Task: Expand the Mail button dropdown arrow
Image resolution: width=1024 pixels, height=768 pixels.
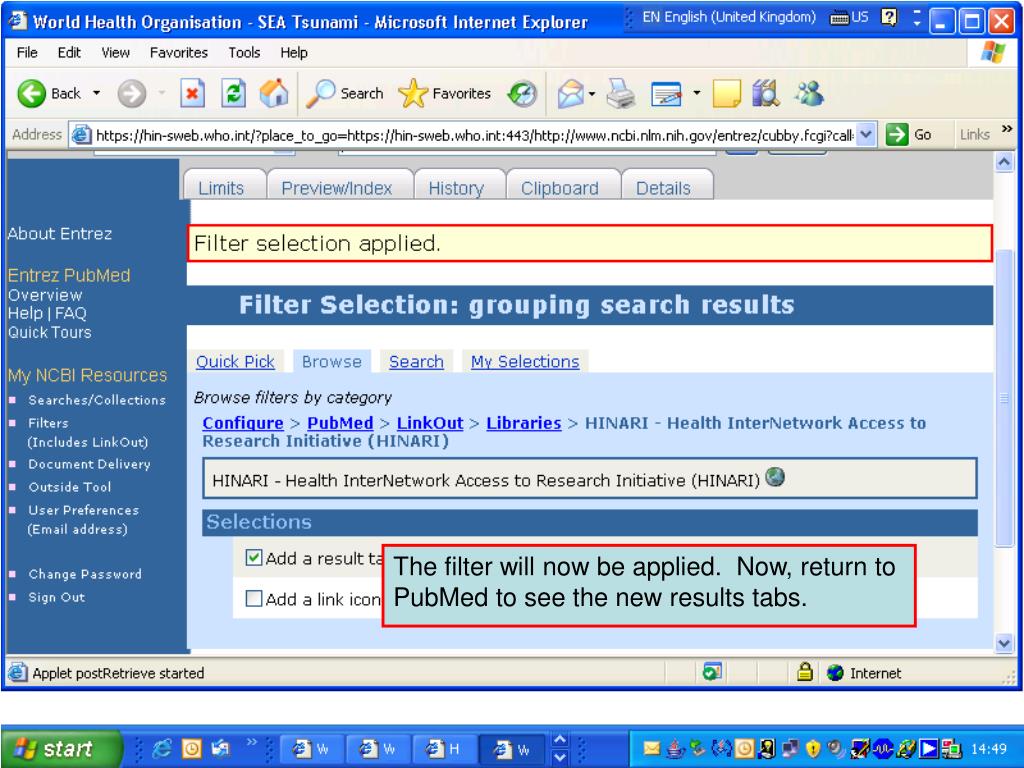Action: click(x=592, y=94)
